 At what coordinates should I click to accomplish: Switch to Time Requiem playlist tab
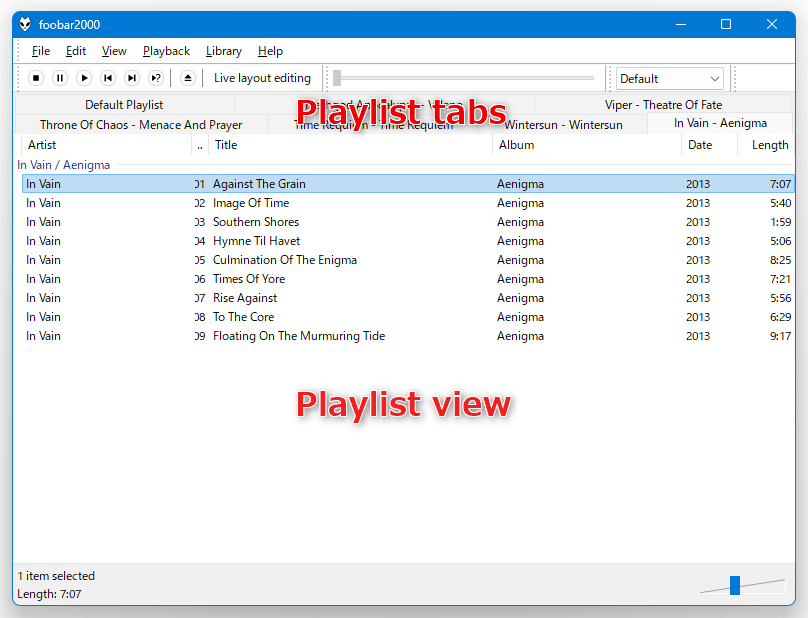374,125
